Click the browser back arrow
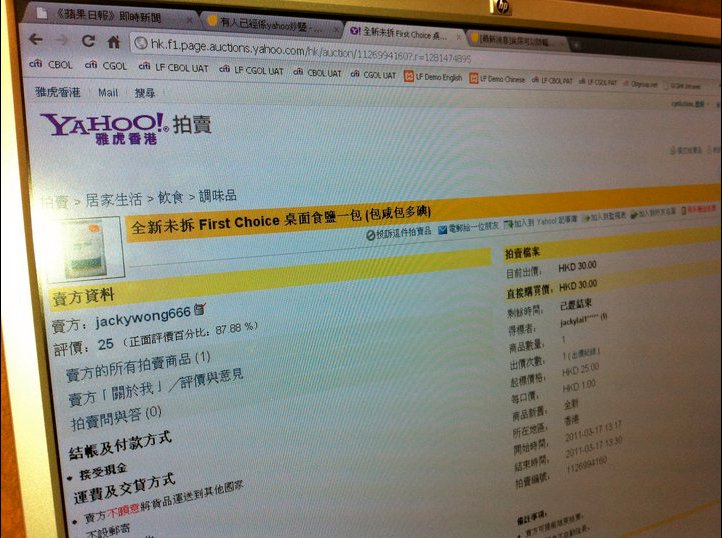 point(36,40)
